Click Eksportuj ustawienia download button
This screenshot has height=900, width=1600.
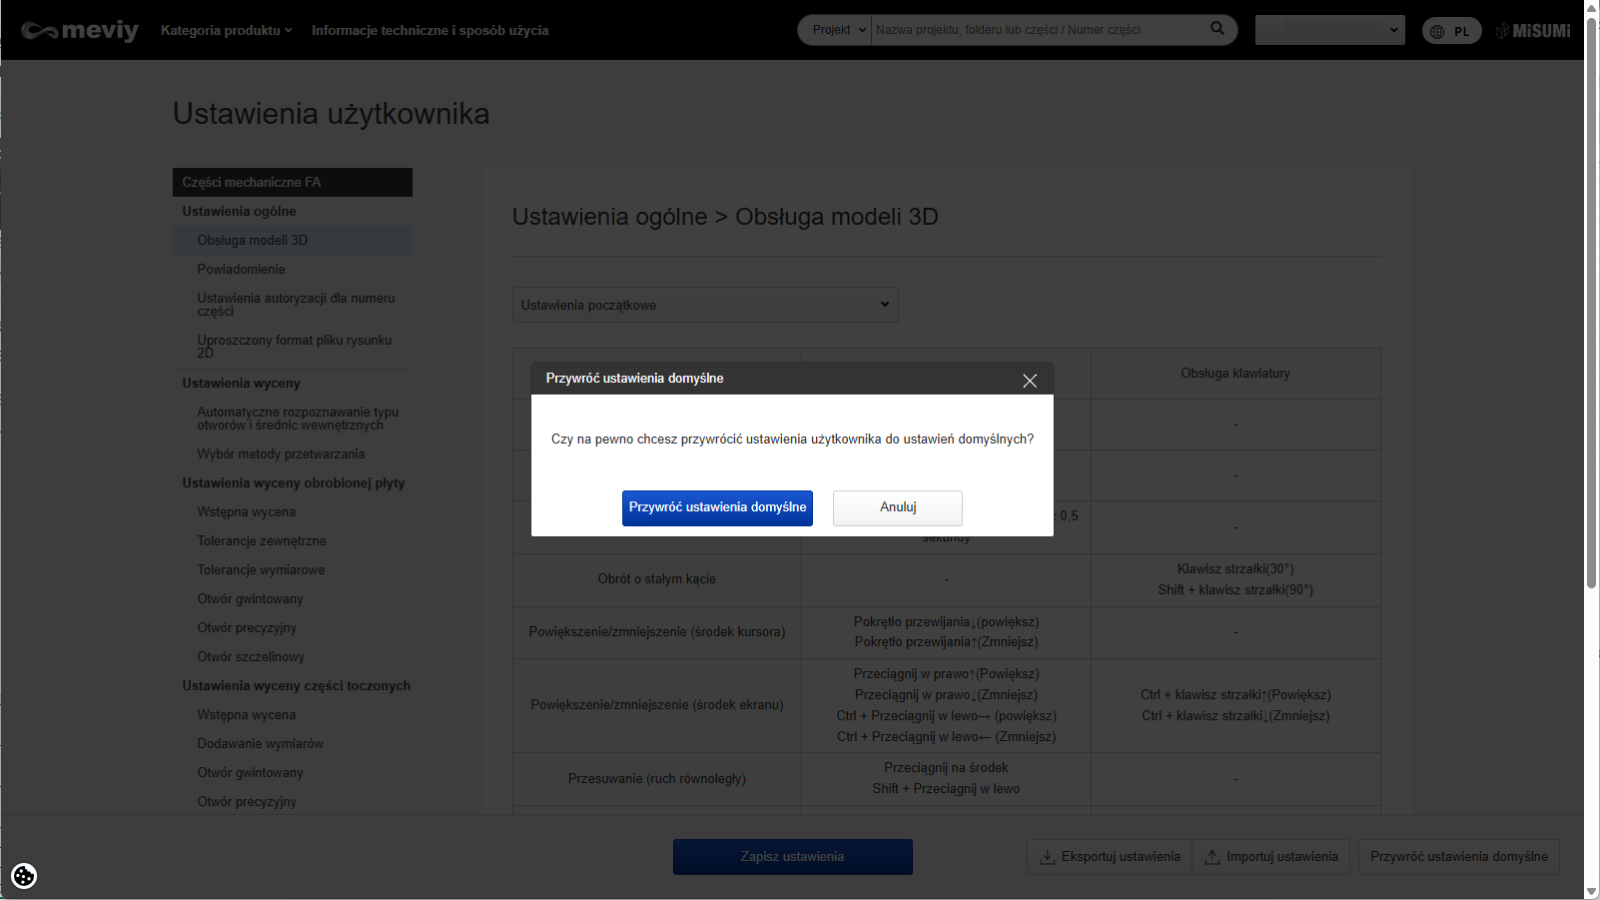[1110, 857]
